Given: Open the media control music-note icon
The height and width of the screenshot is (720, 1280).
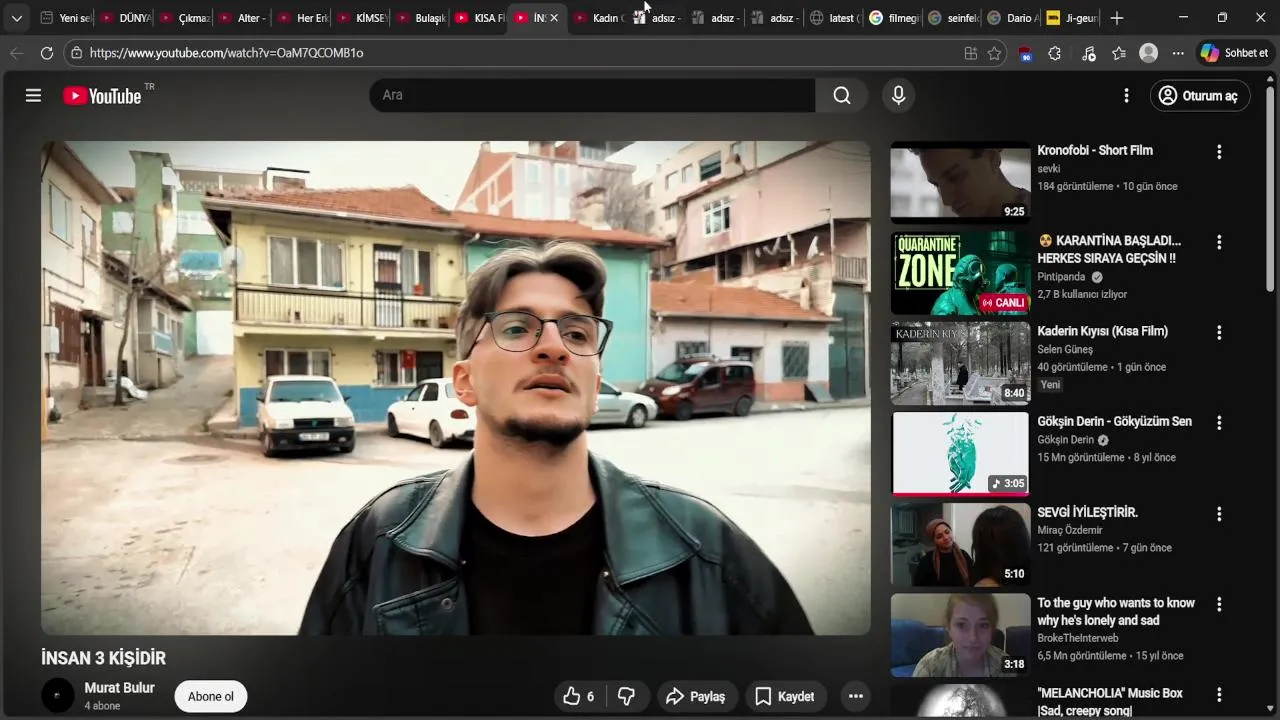Looking at the screenshot, I should pyautogui.click(x=1089, y=53).
